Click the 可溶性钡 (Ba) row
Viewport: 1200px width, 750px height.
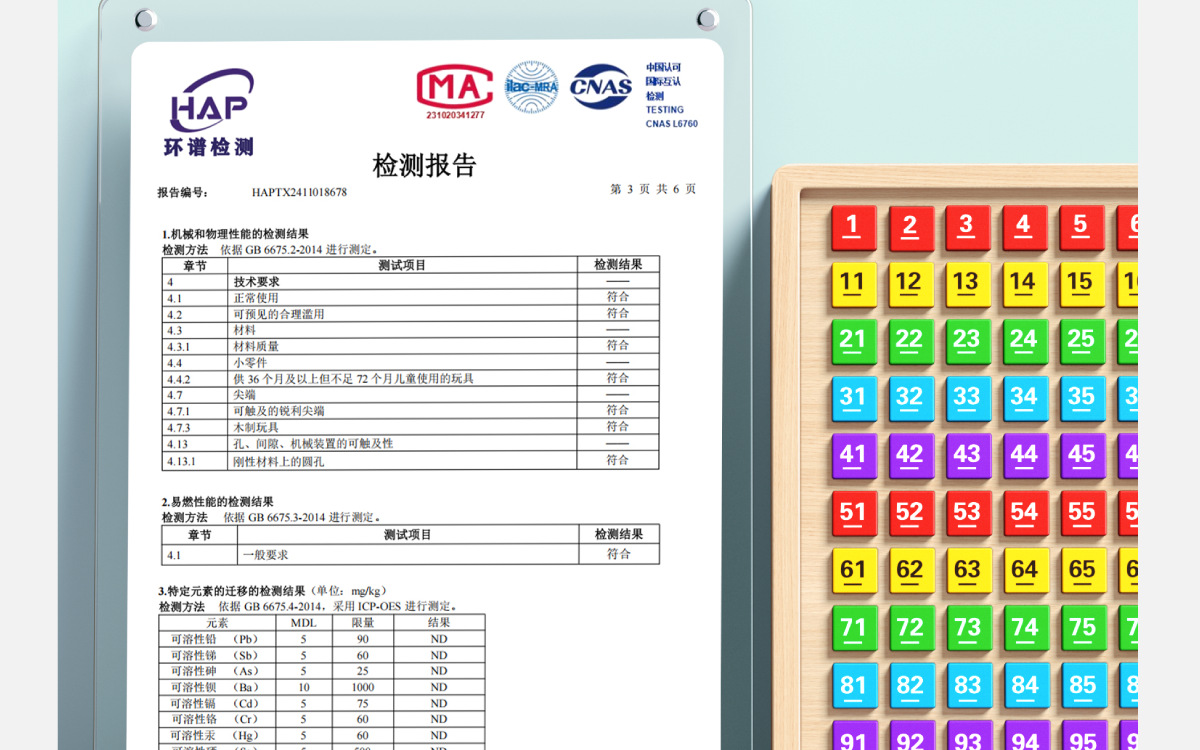322,687
